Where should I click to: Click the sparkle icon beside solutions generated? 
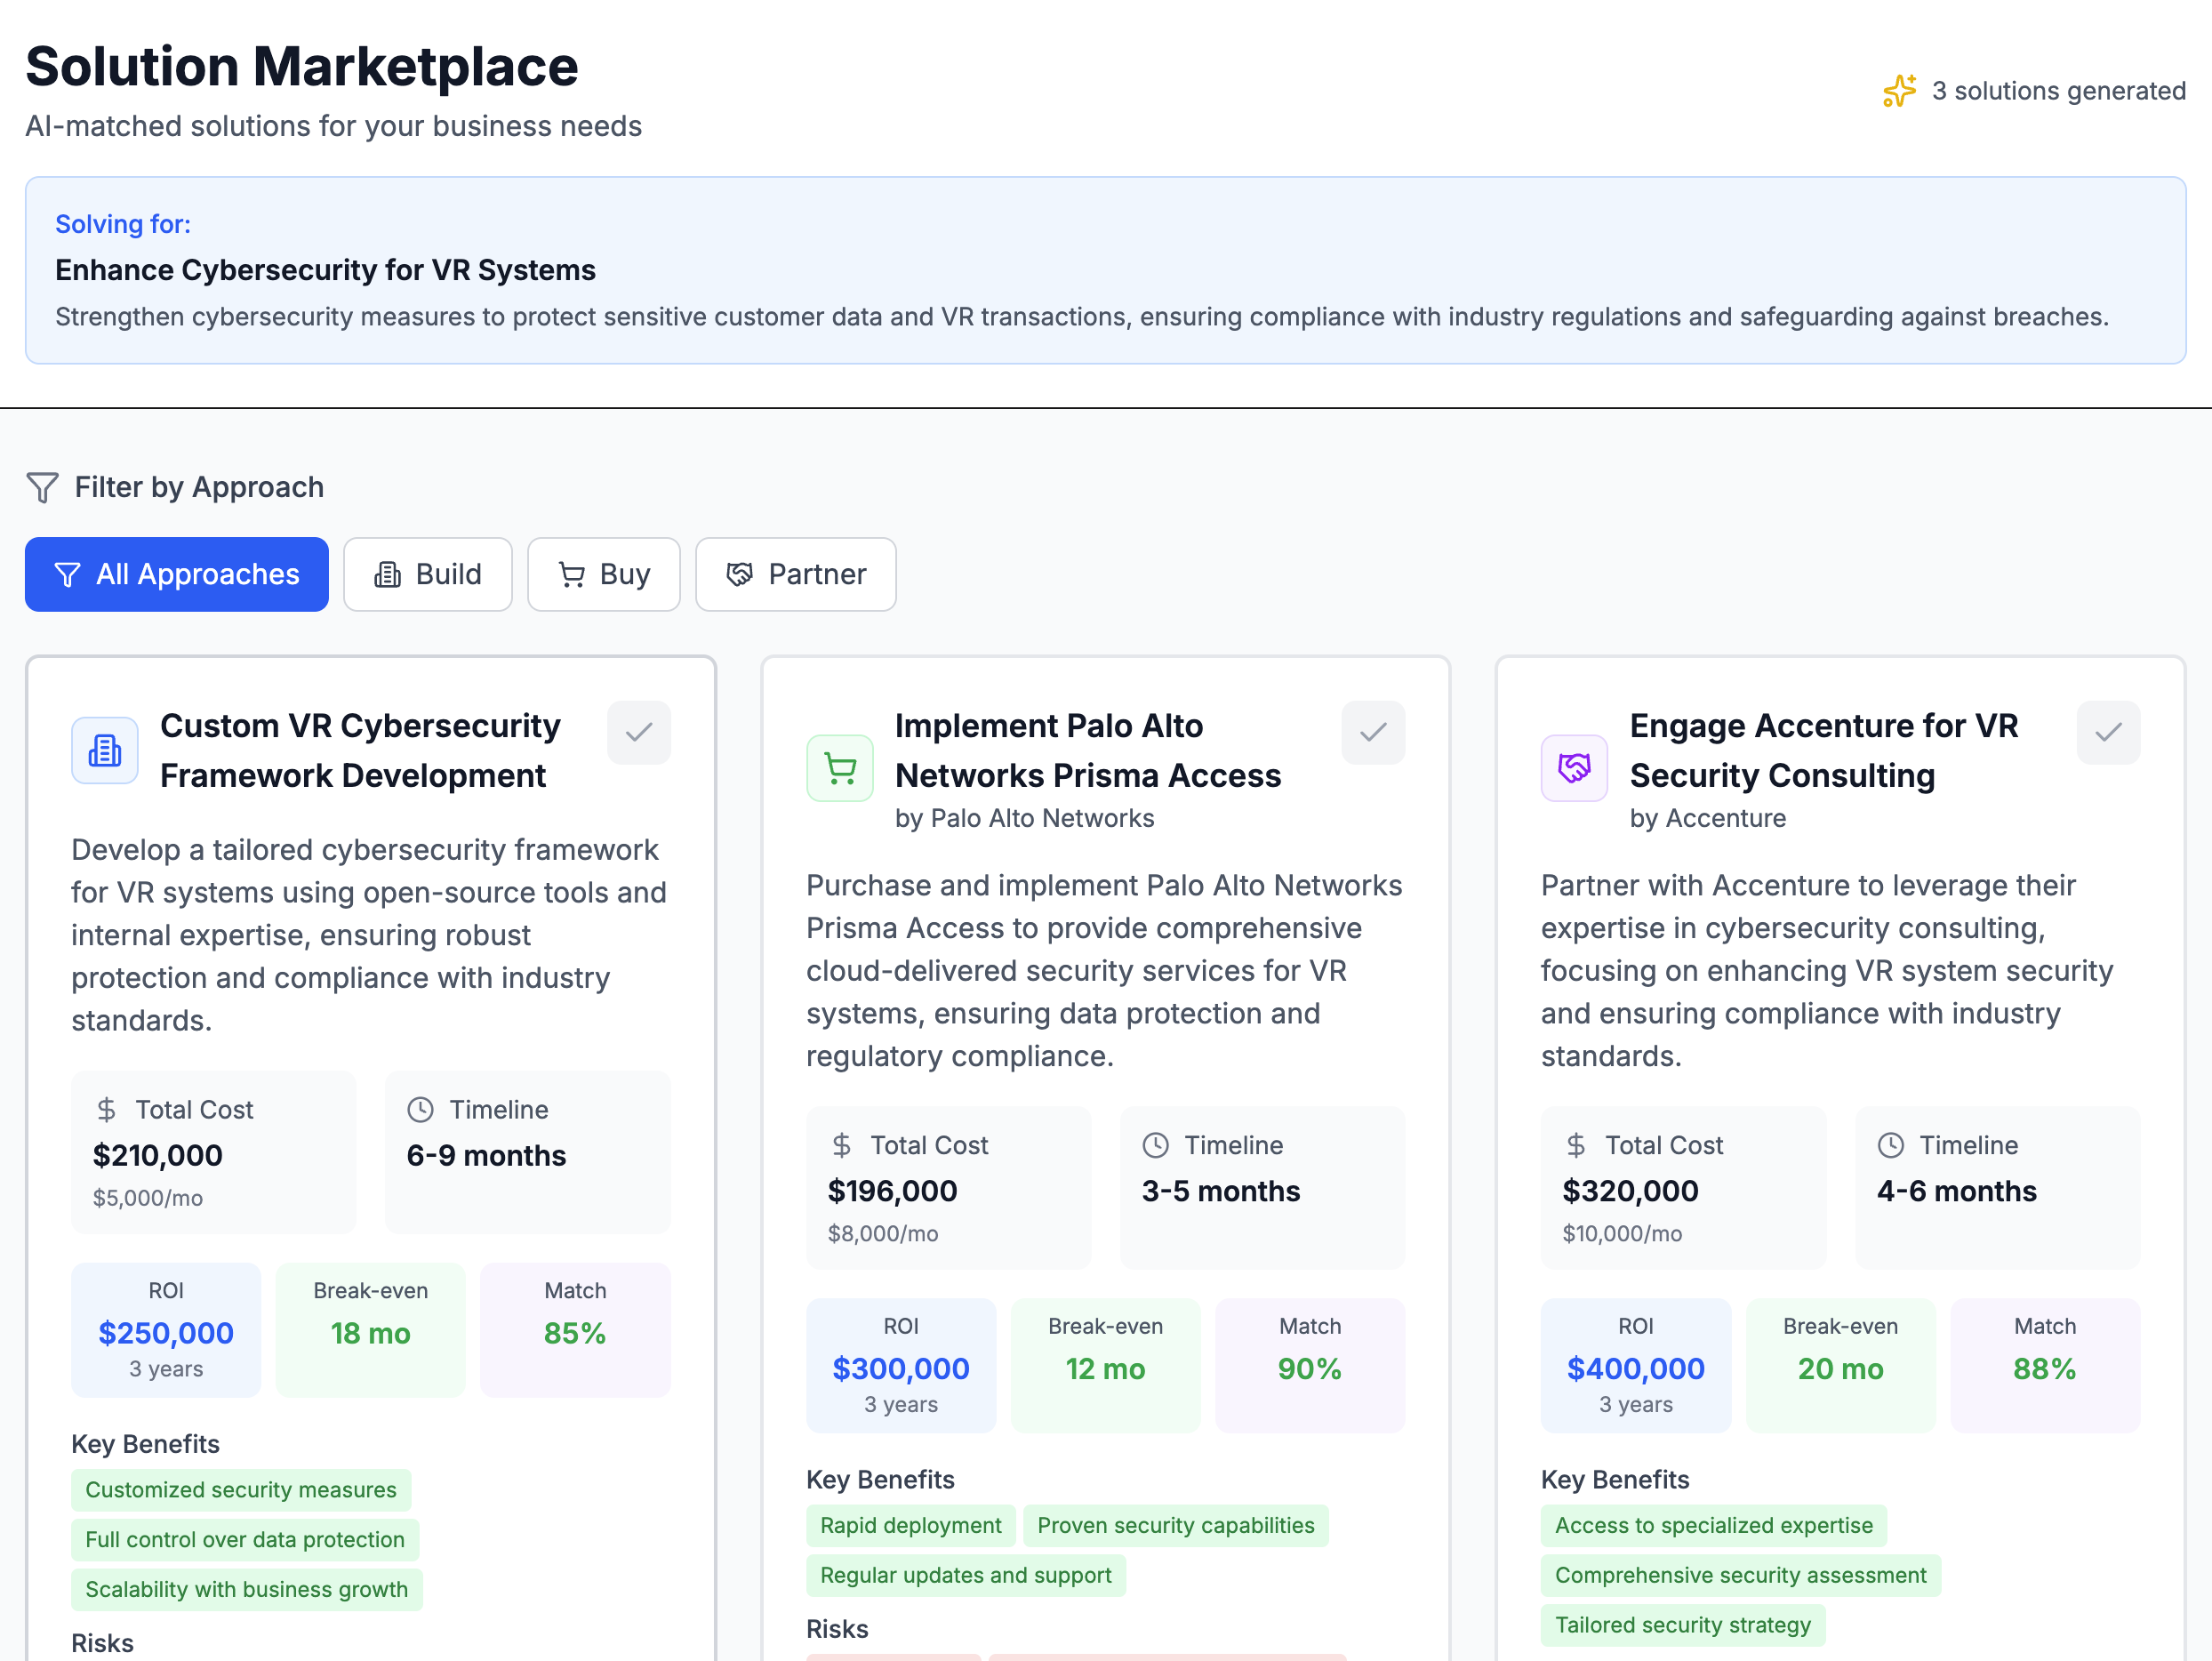pyautogui.click(x=1899, y=91)
